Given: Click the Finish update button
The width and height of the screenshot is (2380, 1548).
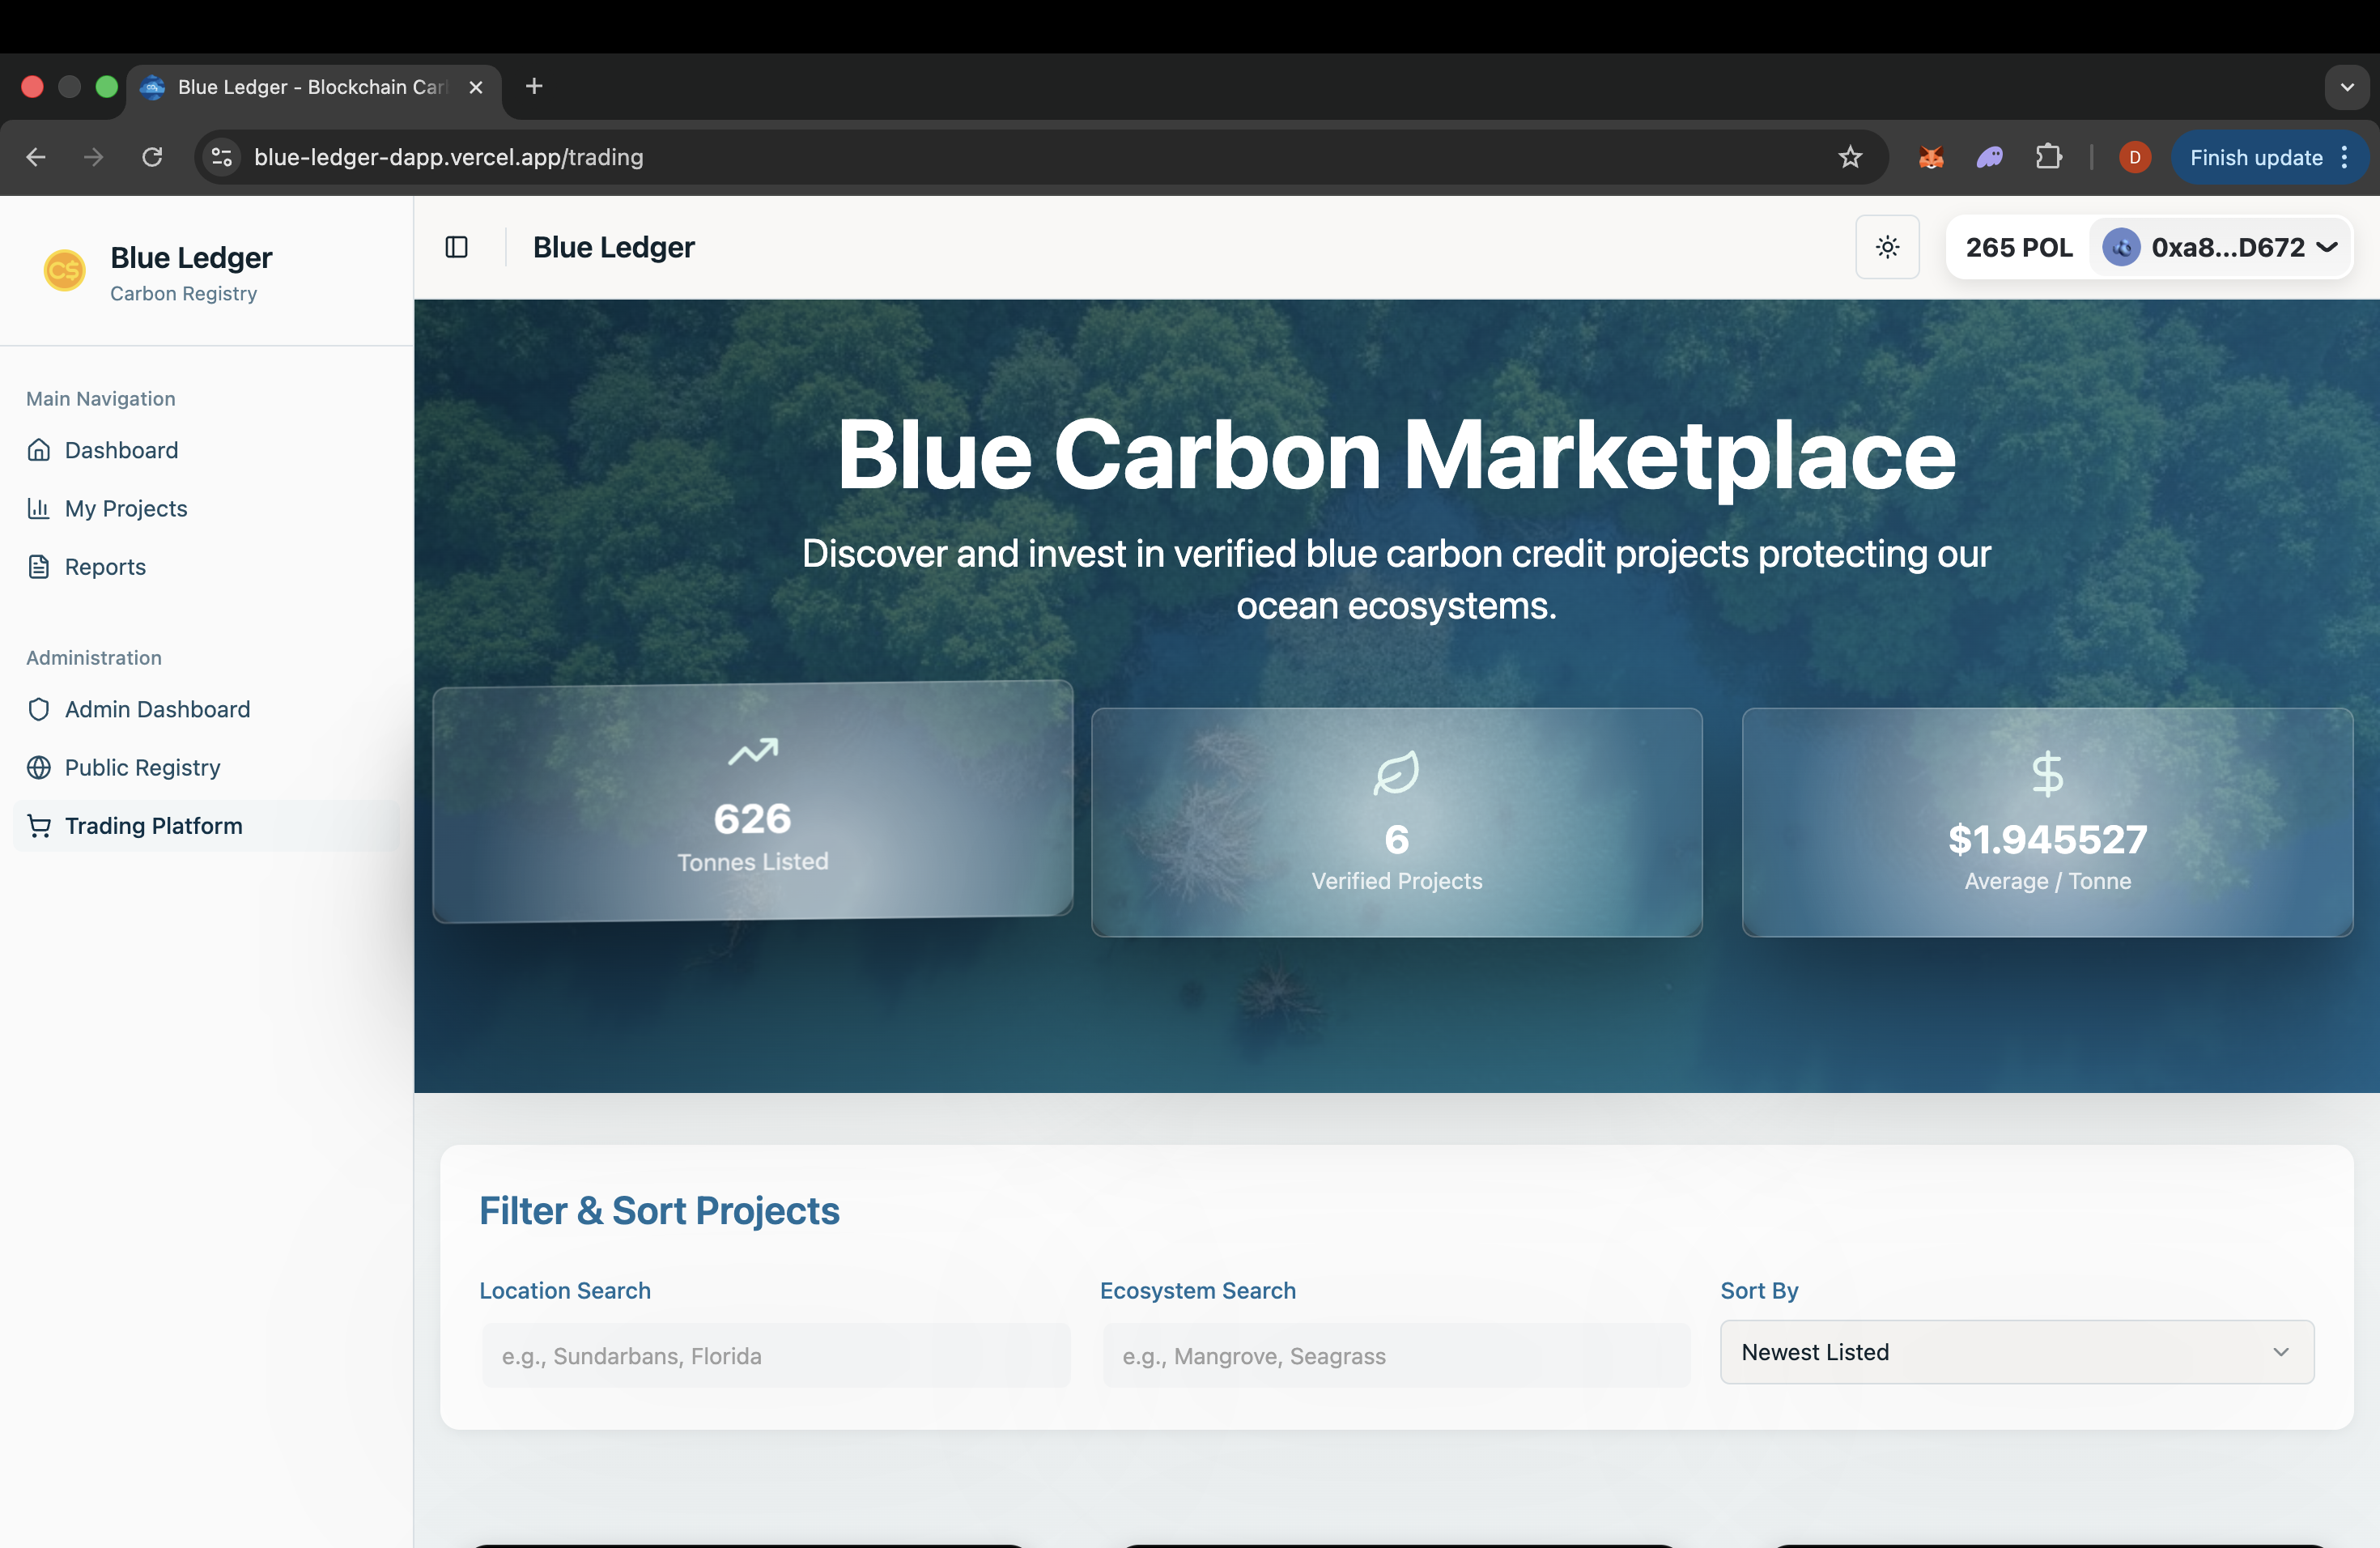Looking at the screenshot, I should pyautogui.click(x=2255, y=157).
